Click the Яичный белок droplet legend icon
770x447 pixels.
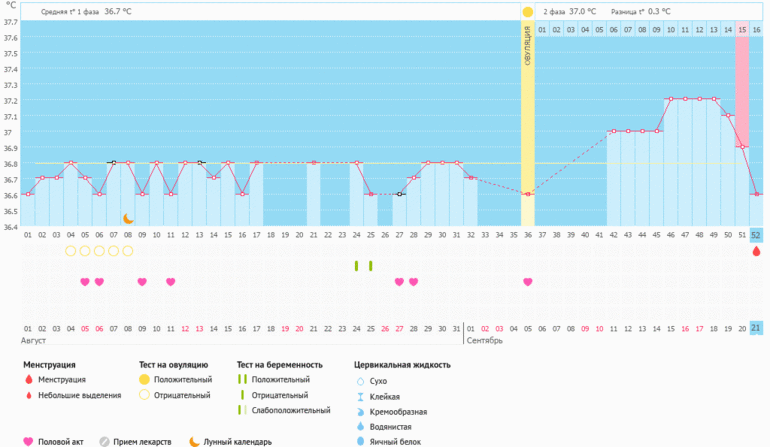(x=360, y=440)
